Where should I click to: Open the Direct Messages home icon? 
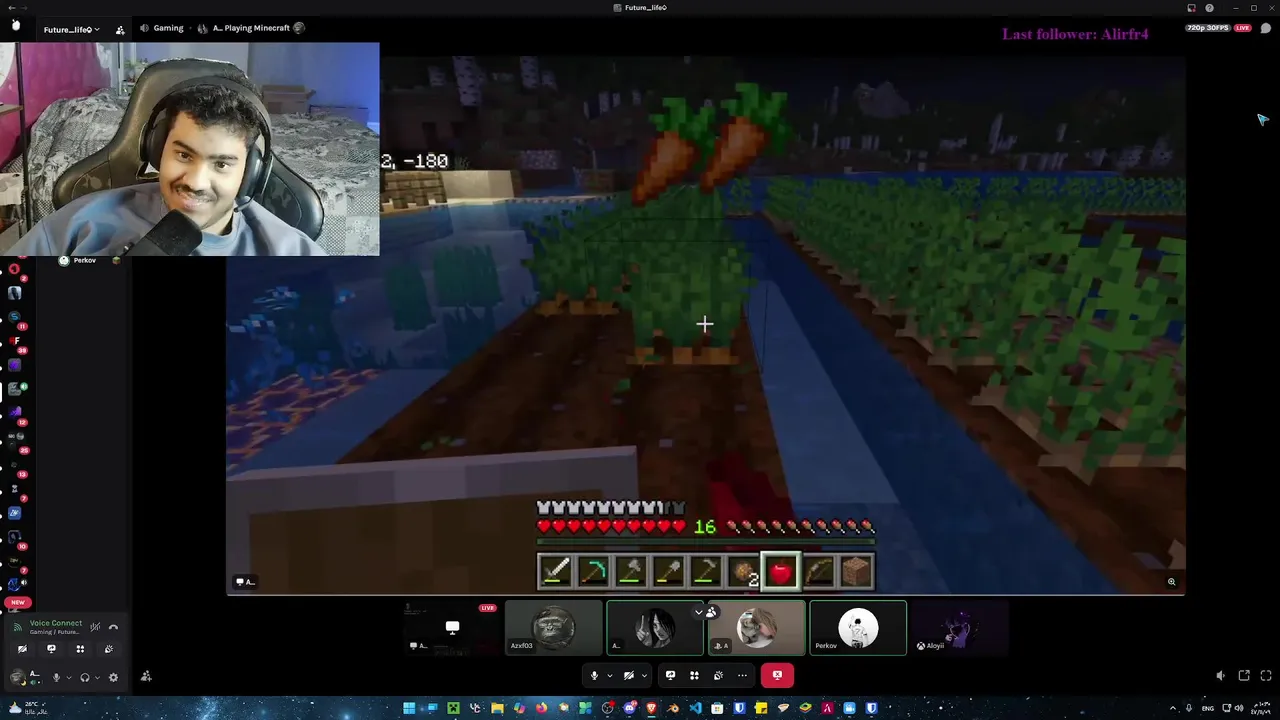(x=15, y=24)
